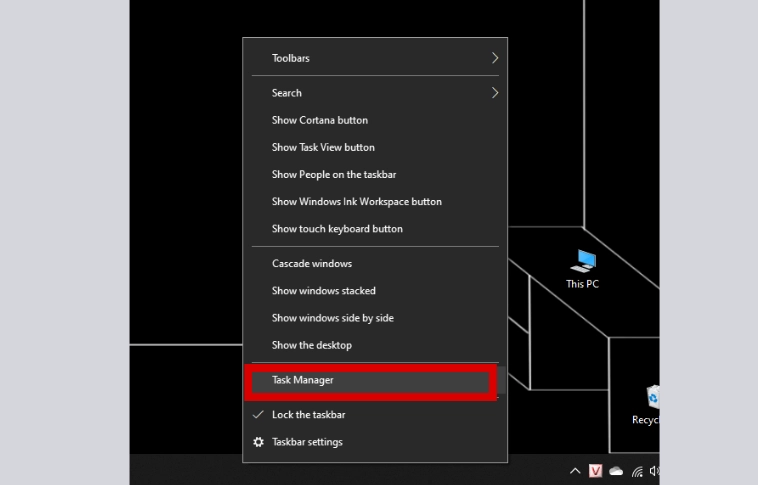Open Task Manager from context menu
Image resolution: width=758 pixels, height=485 pixels.
click(x=375, y=380)
